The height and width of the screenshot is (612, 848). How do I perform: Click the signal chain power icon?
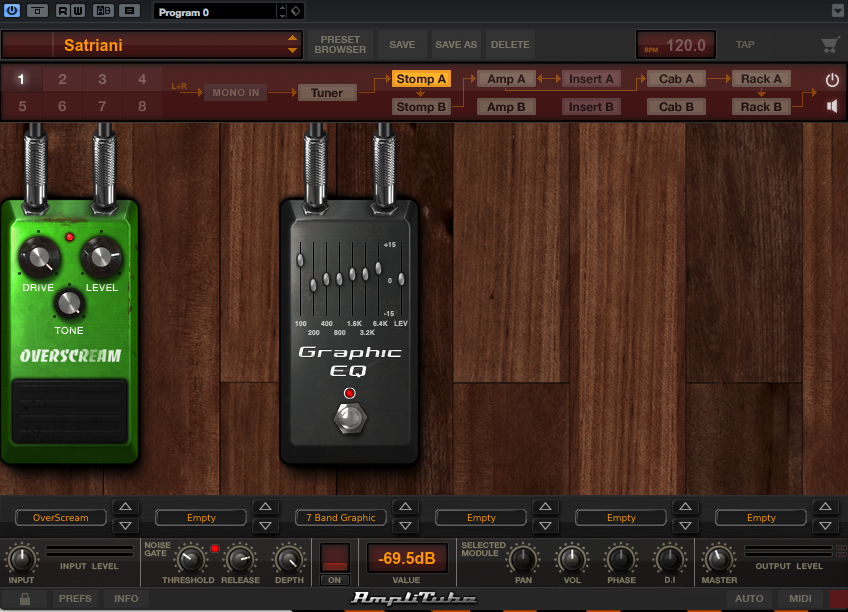(832, 80)
